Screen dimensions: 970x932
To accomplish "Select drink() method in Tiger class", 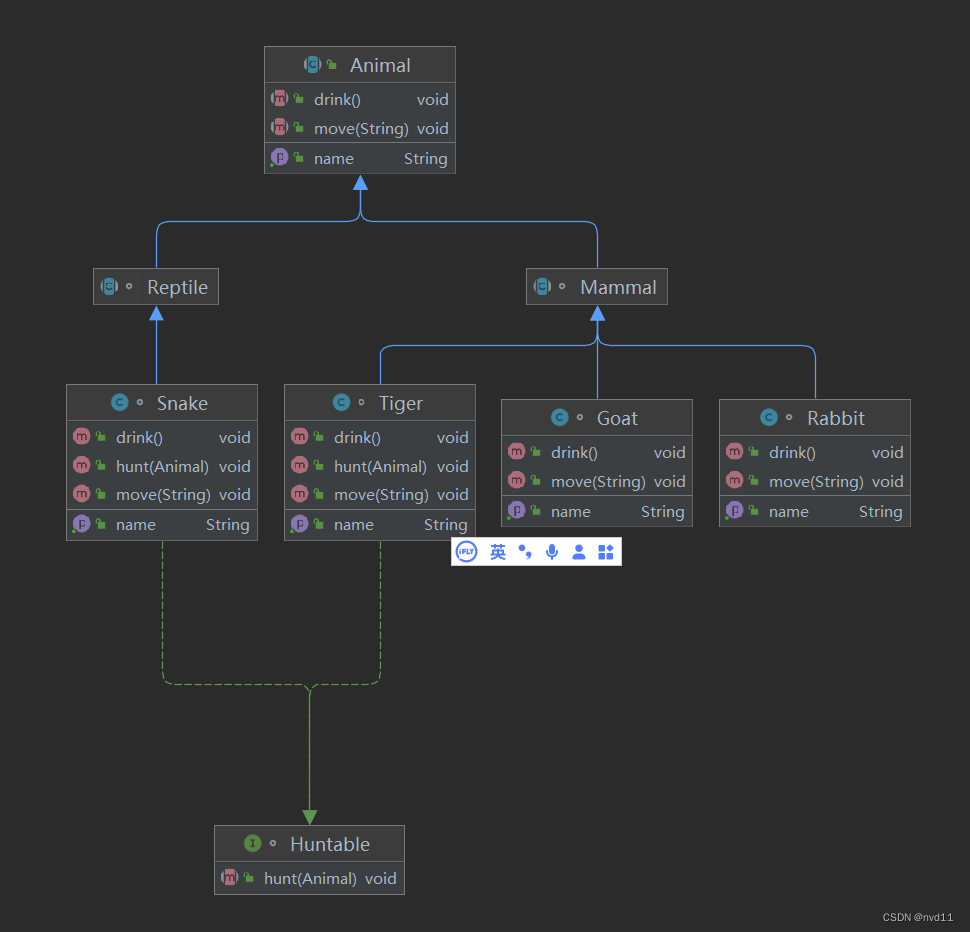I will (380, 437).
